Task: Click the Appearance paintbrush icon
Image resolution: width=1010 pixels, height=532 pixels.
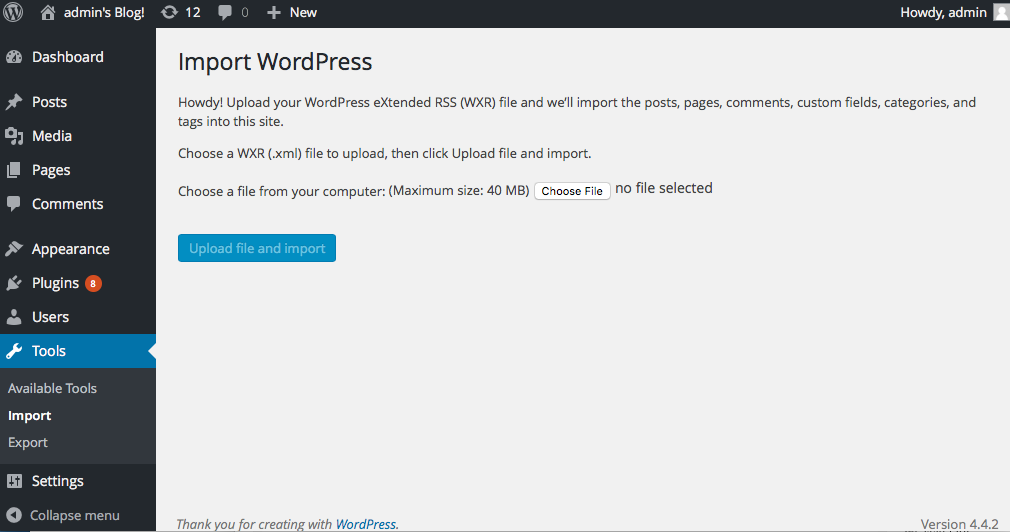Action: pos(14,249)
